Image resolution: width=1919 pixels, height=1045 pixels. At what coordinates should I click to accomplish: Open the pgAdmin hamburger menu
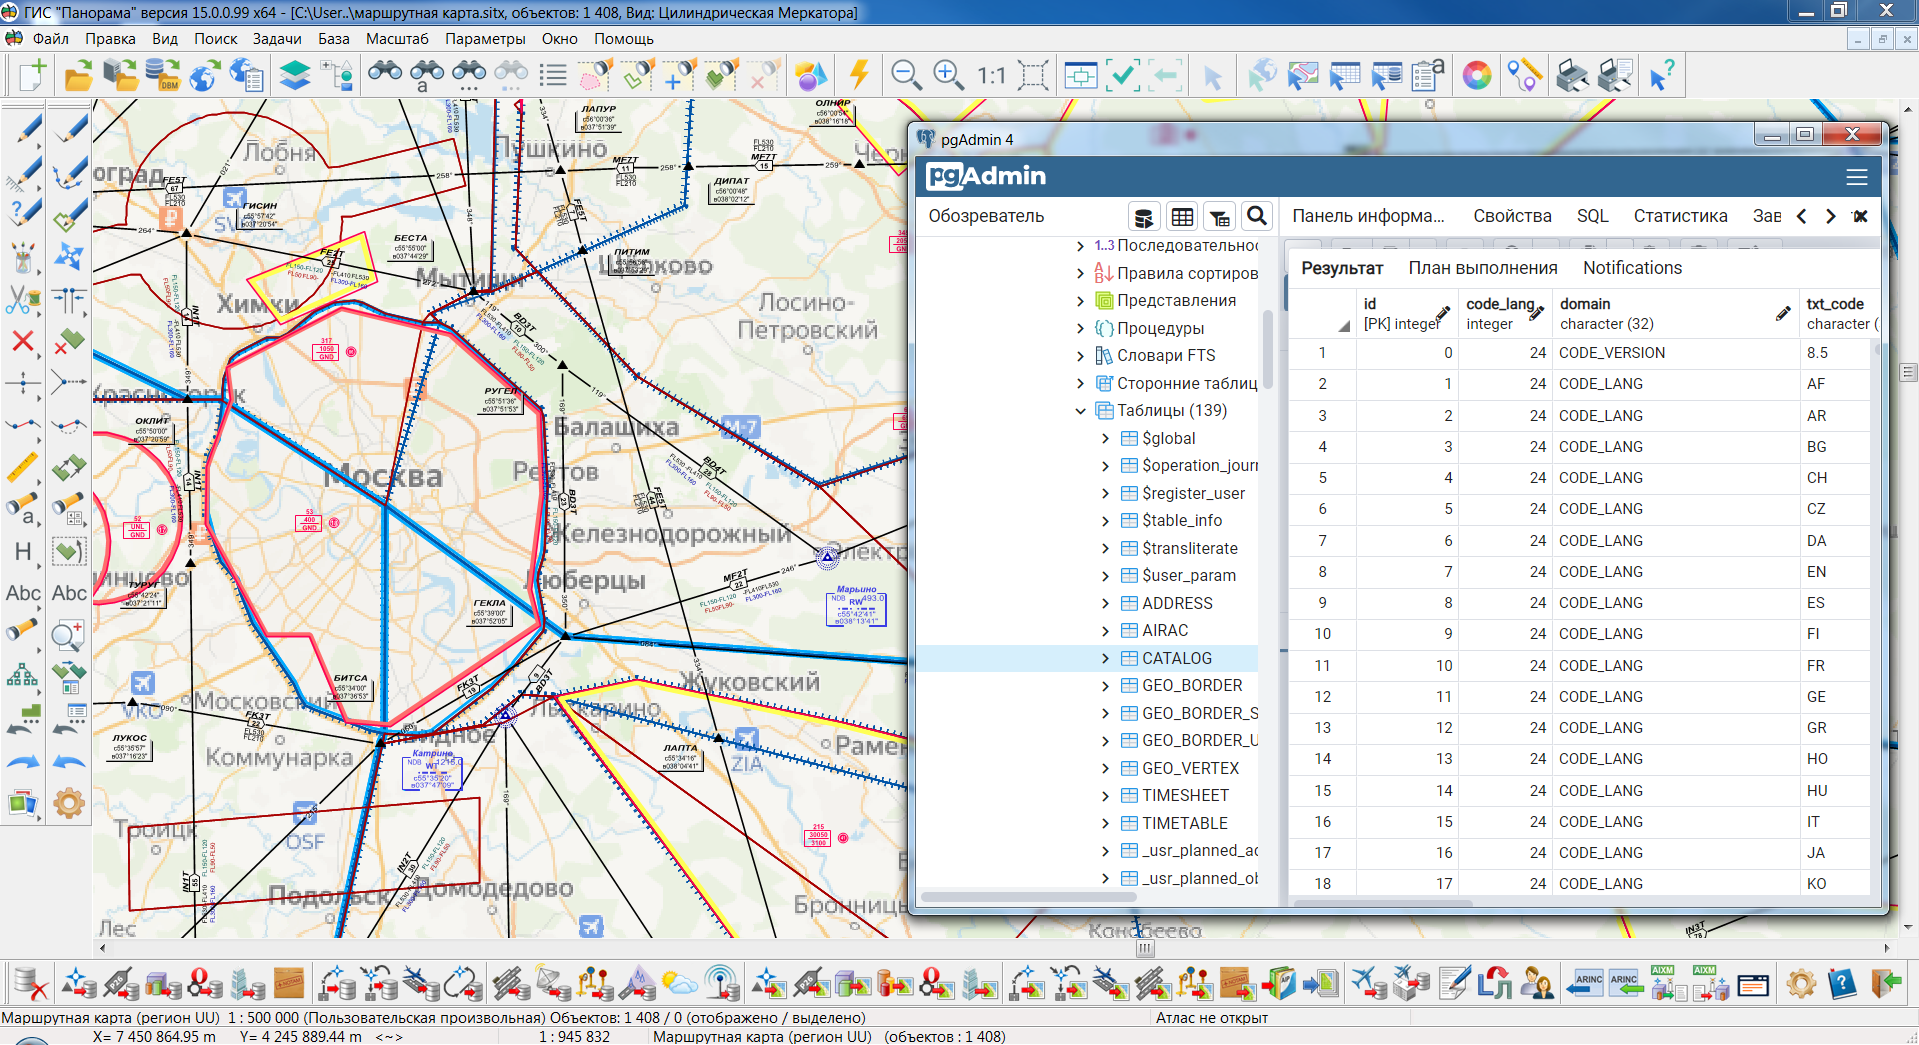pos(1856,177)
